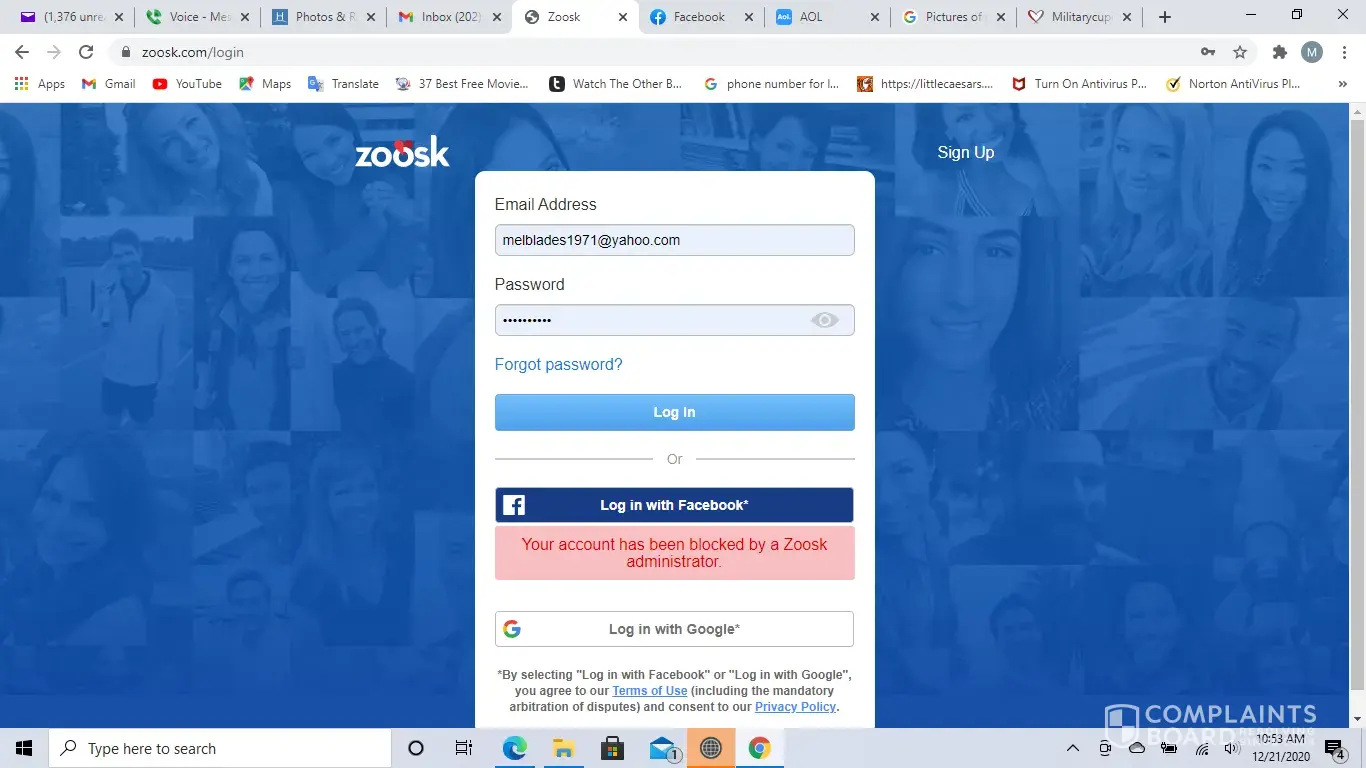Viewport: 1366px width, 768px height.
Task: Close the Zoosk tab
Action: point(623,17)
